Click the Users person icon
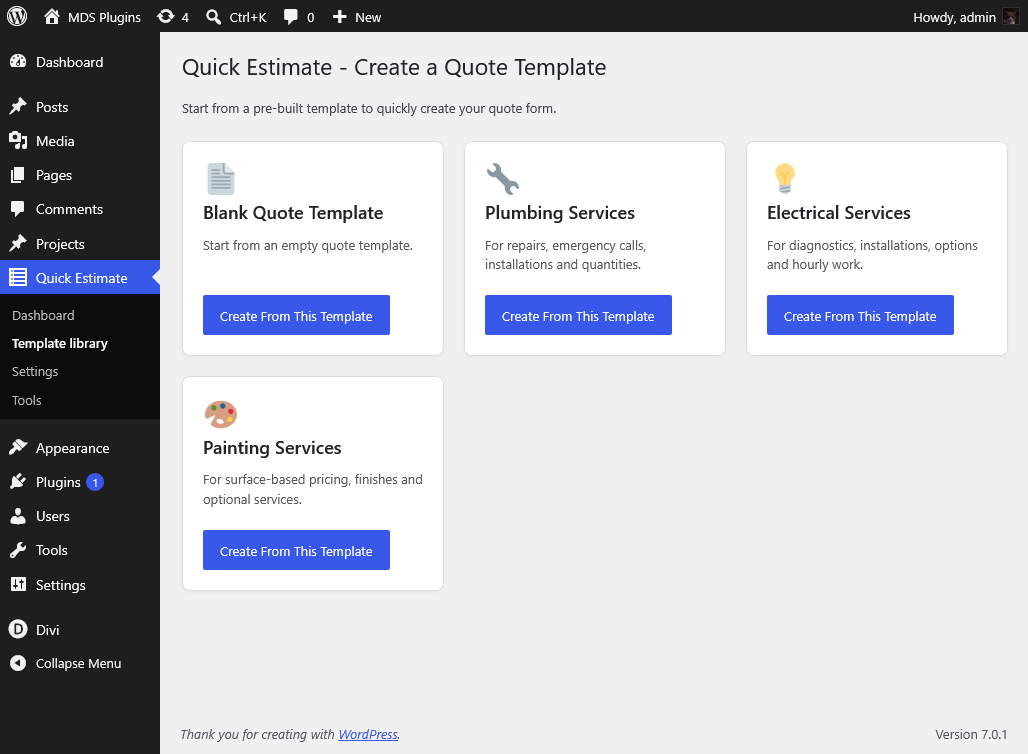 (18, 516)
